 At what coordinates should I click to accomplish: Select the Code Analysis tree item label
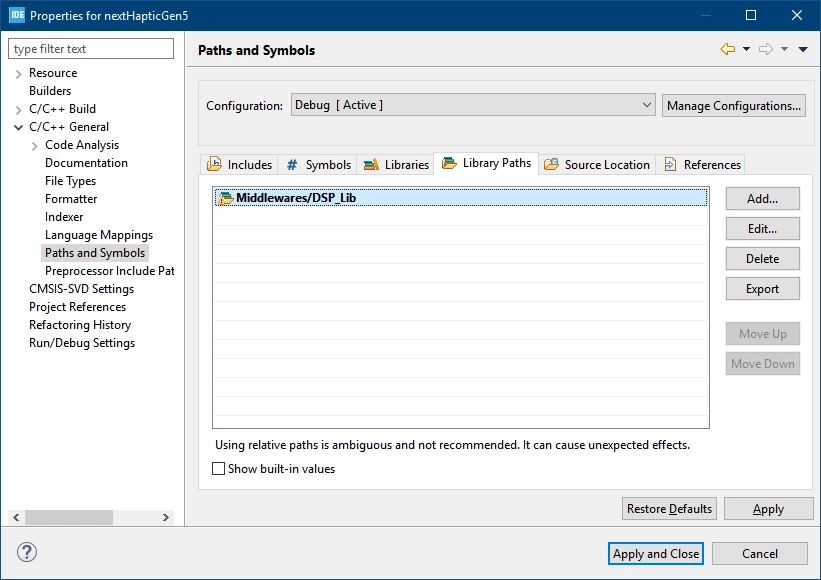[x=82, y=145]
